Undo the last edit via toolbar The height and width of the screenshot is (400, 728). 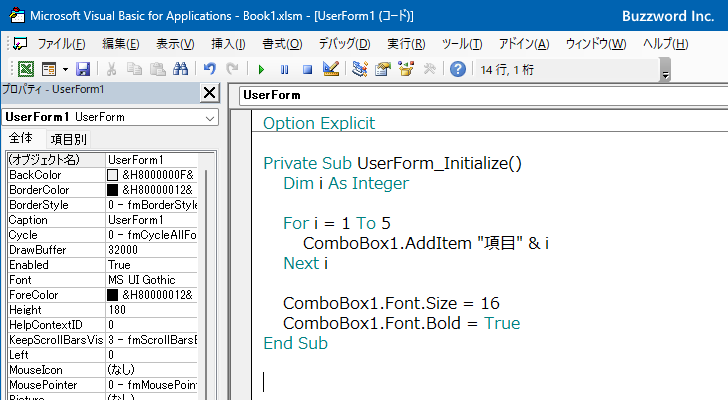point(210,69)
